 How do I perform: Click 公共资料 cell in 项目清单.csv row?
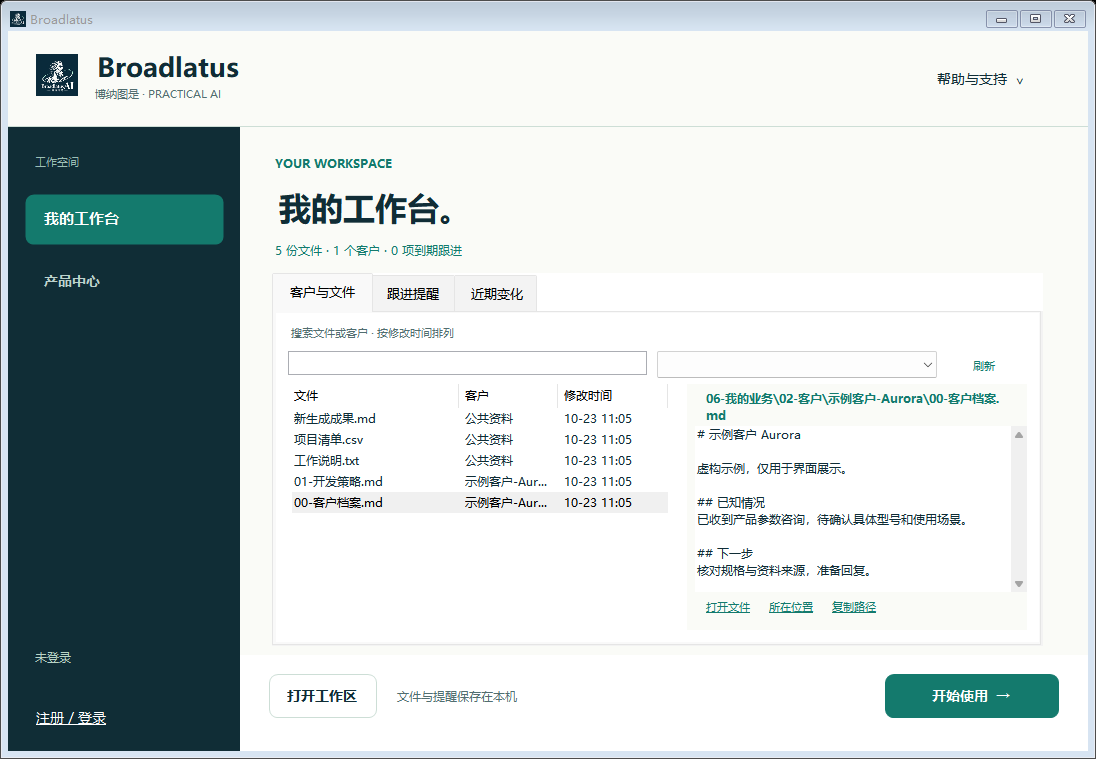(x=489, y=440)
